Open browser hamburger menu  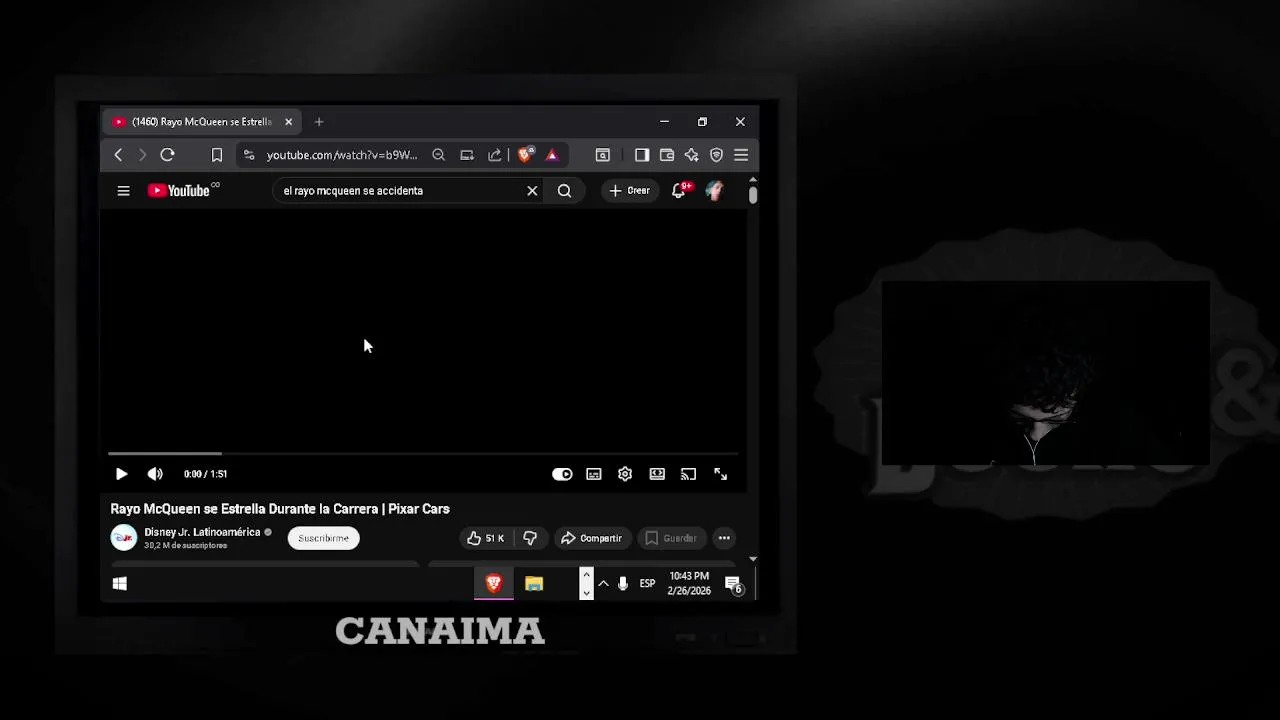click(x=741, y=155)
